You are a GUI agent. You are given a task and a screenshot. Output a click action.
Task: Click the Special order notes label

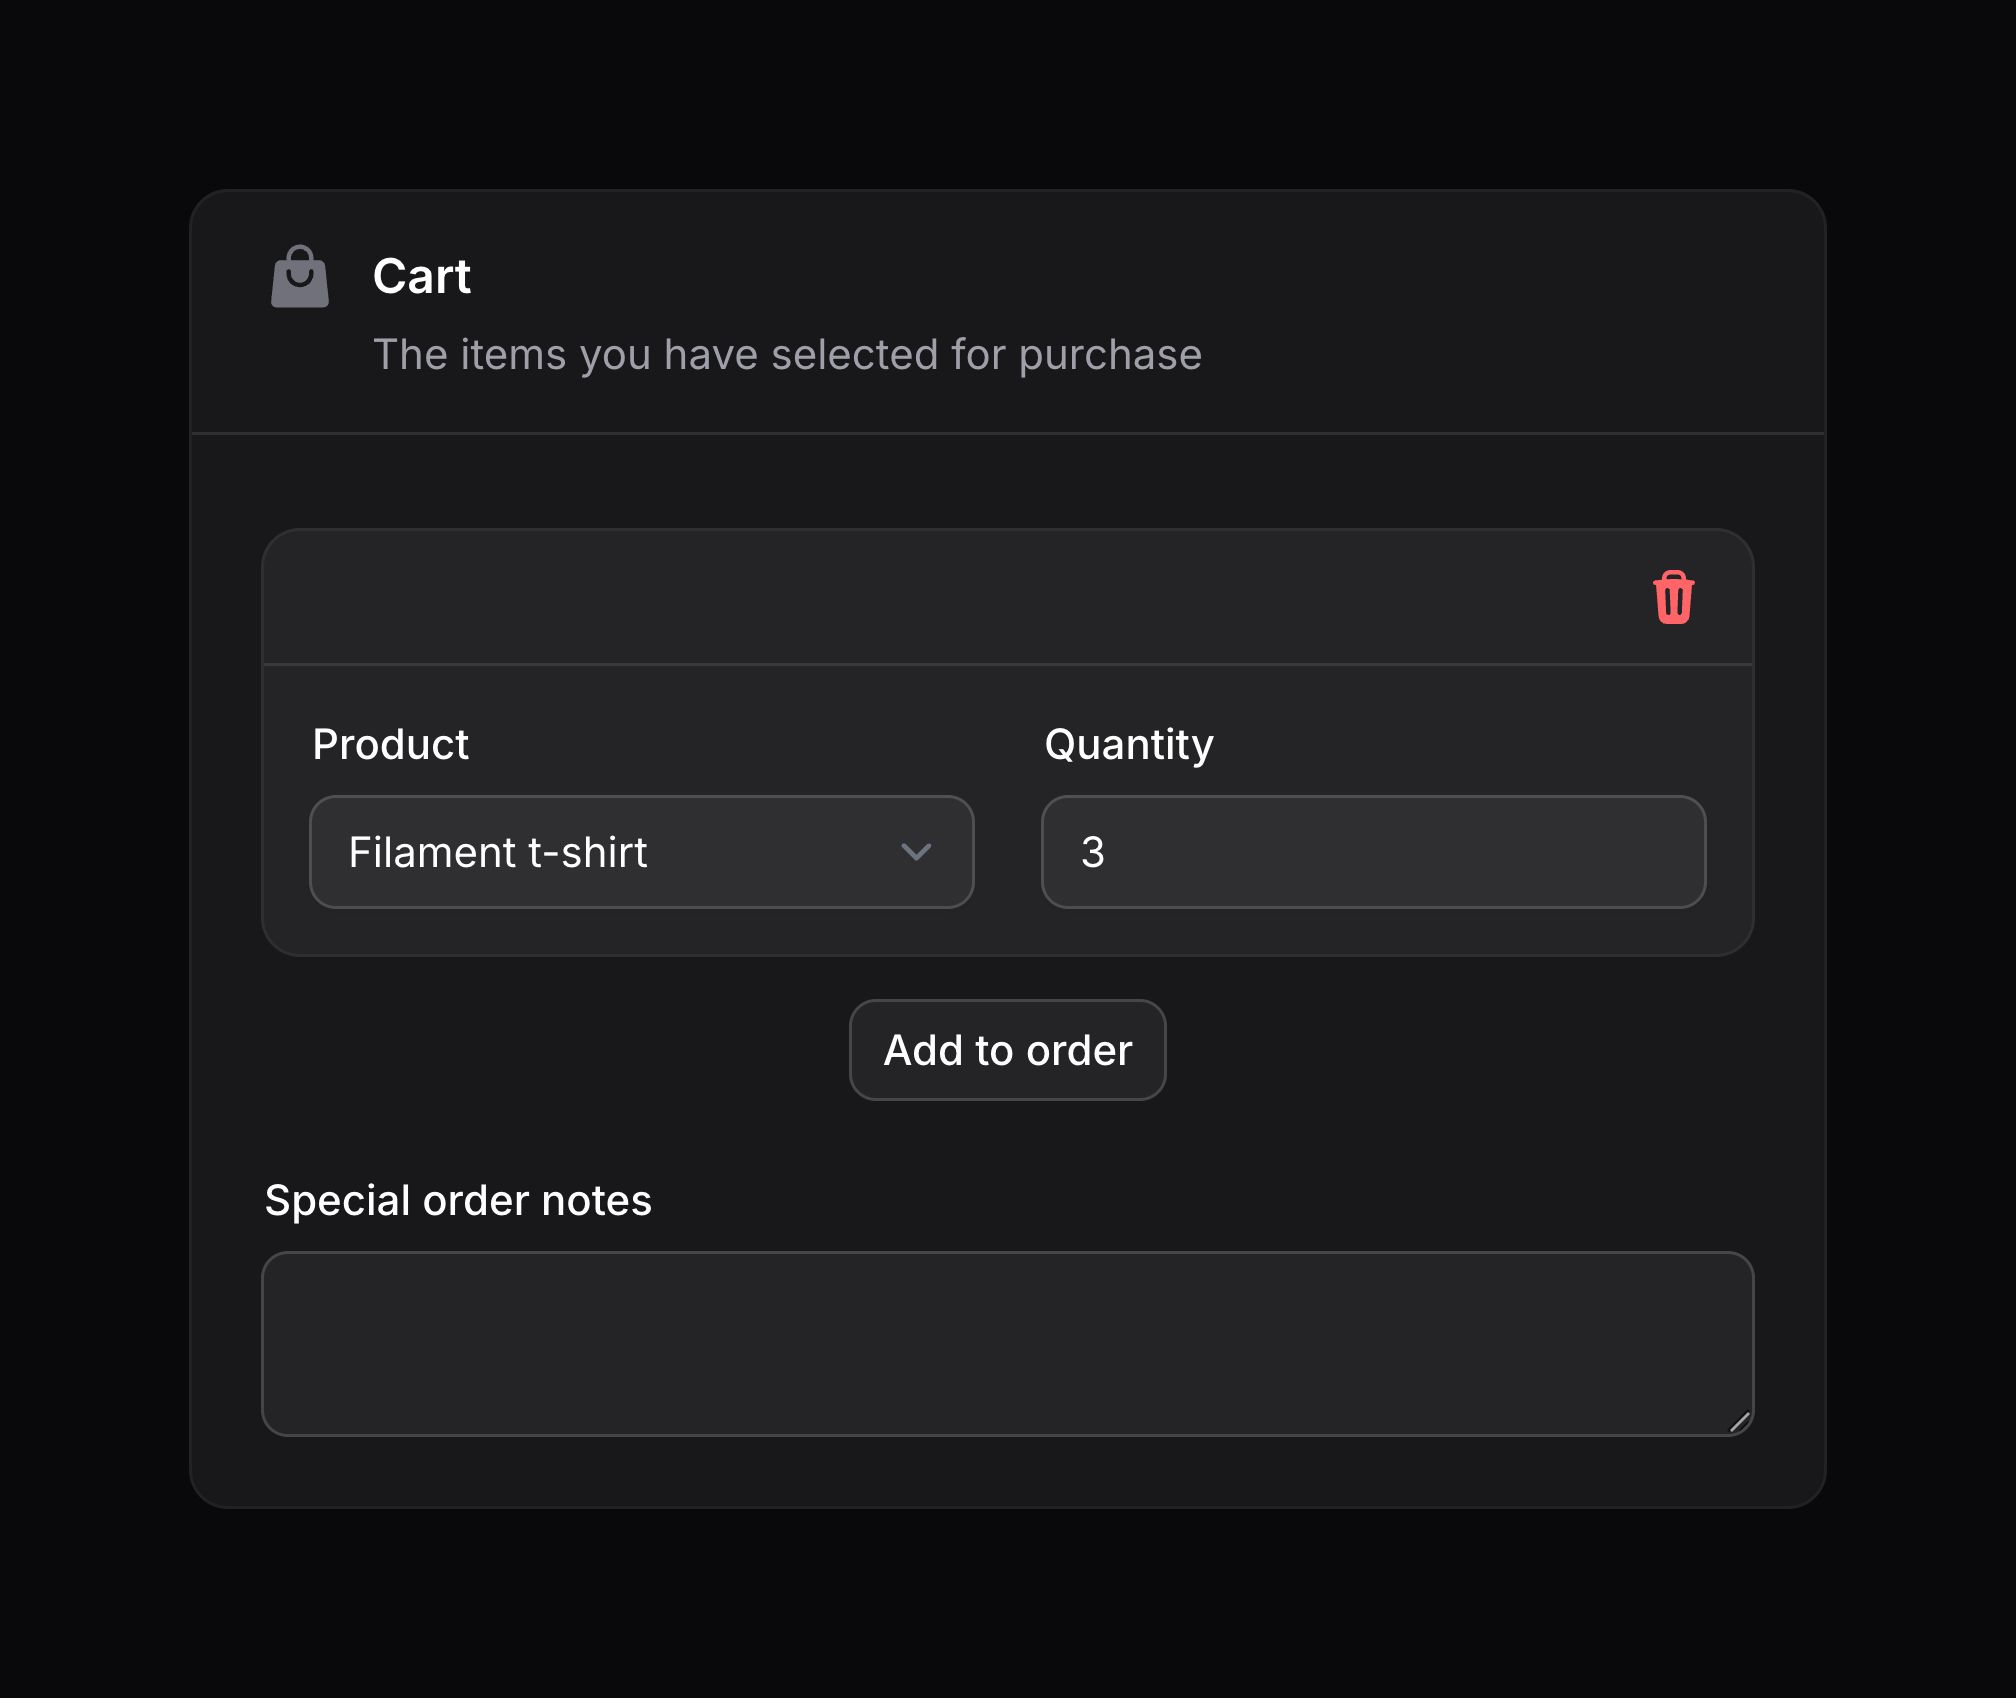458,1200
